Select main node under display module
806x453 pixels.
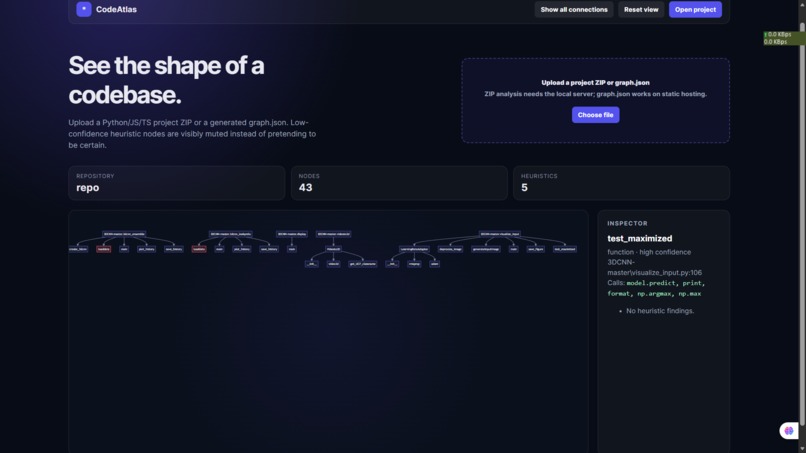(292, 249)
